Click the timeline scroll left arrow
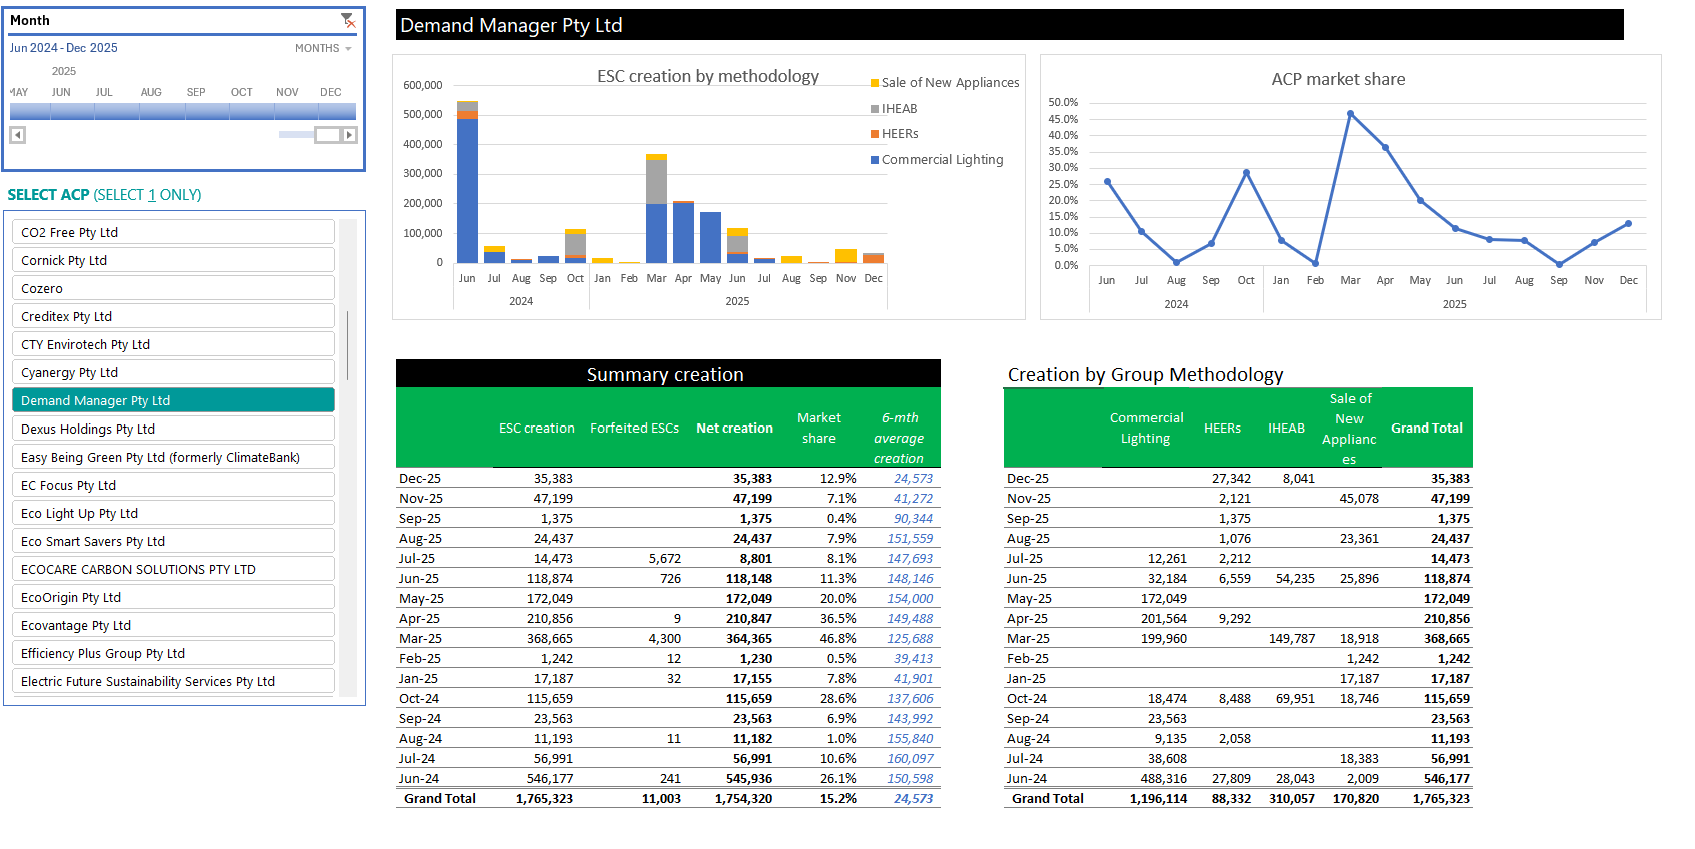 coord(17,135)
